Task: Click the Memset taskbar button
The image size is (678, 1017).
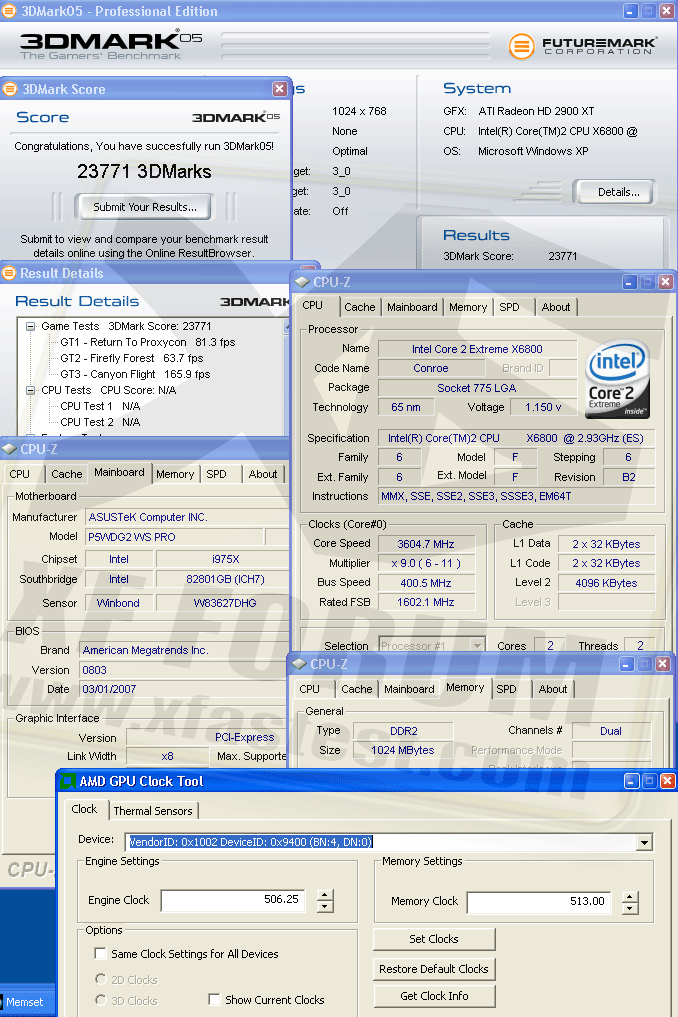Action: pos(25,1002)
